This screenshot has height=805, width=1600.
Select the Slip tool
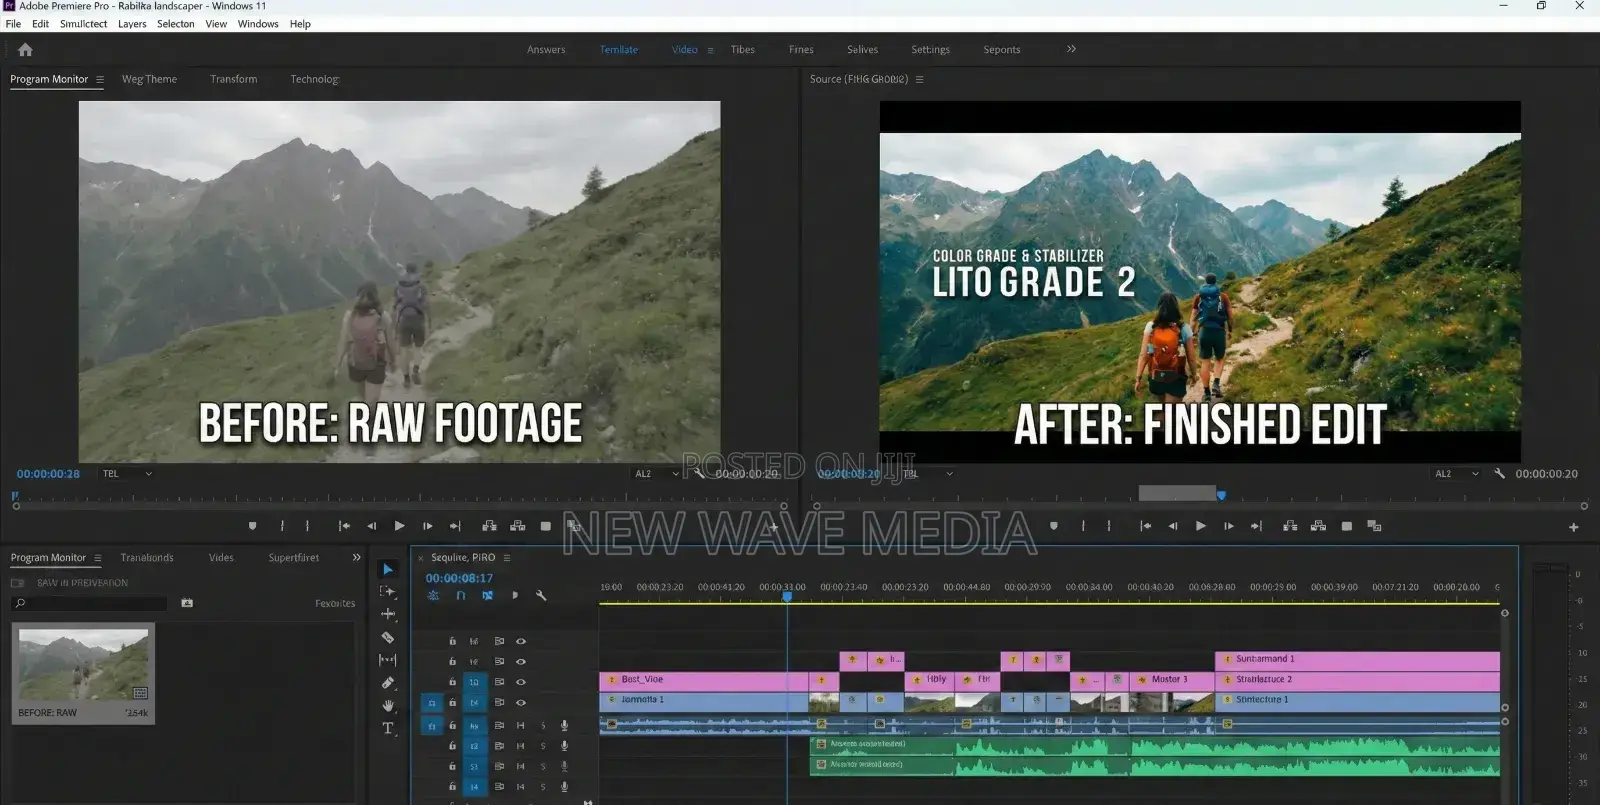pos(388,660)
